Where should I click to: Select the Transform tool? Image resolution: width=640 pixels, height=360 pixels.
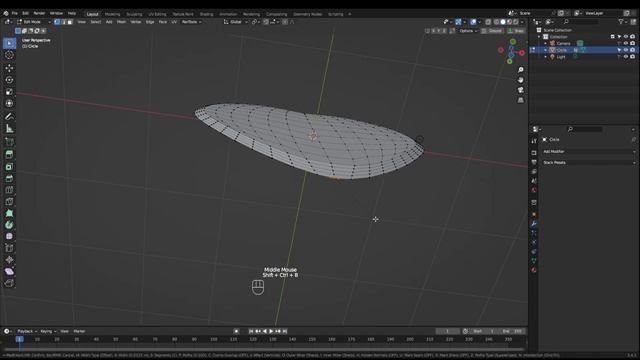click(x=9, y=104)
